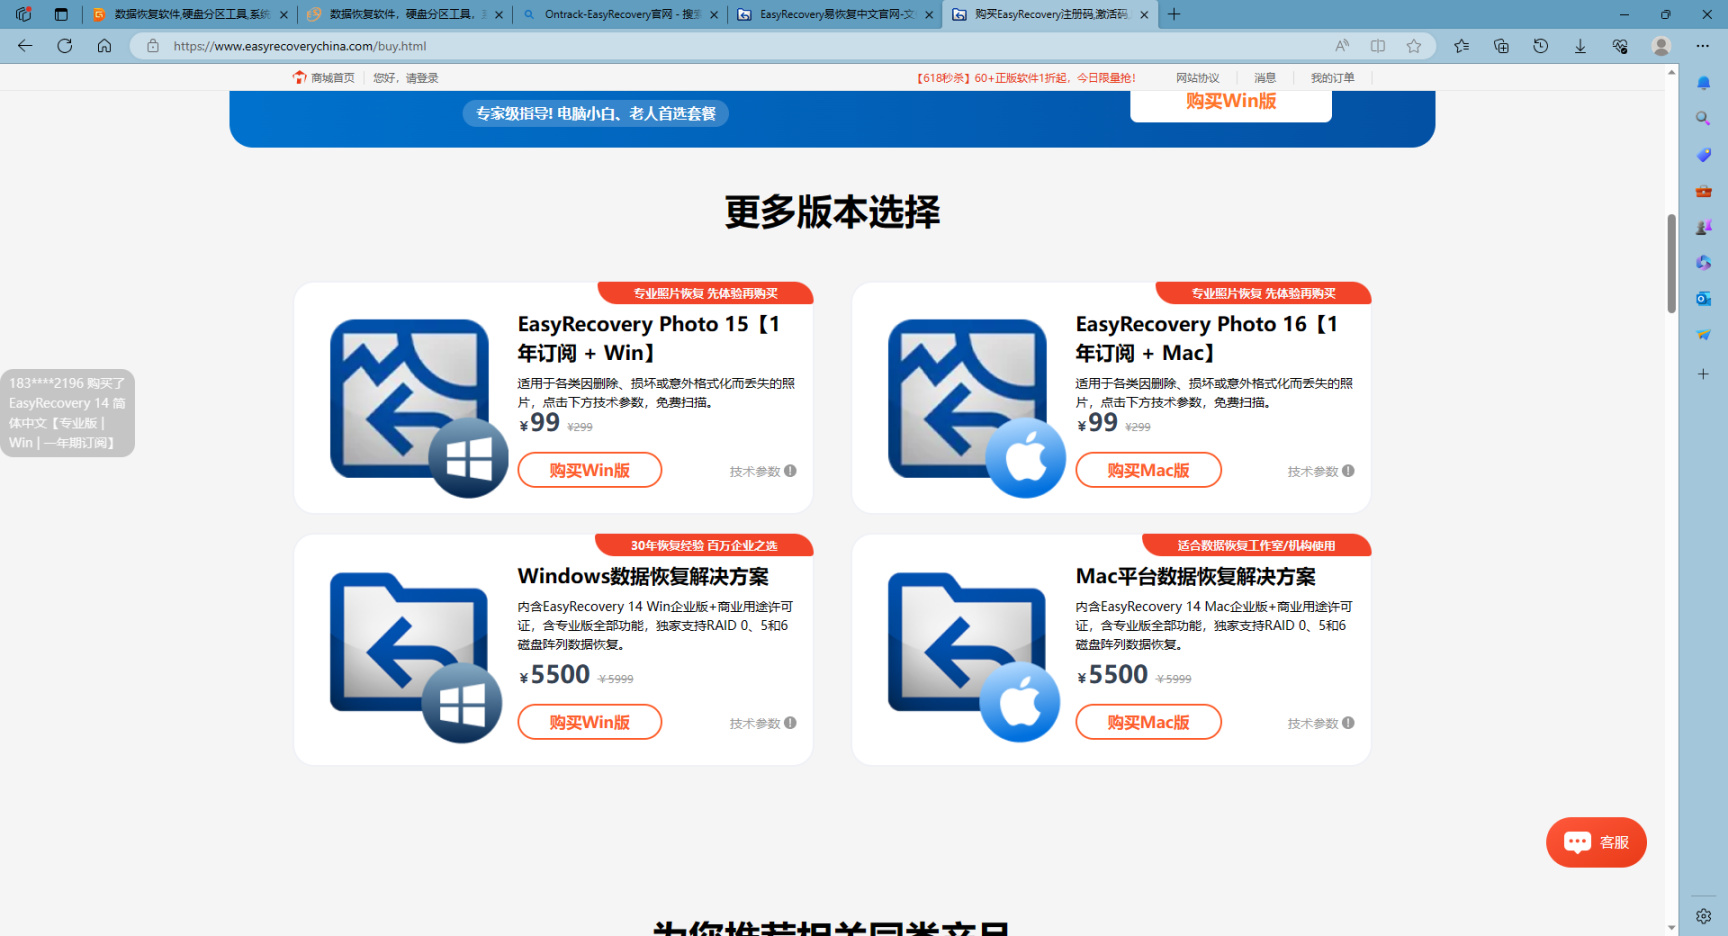The image size is (1728, 936).
Task: Open the EasyRecovery Photo 16 product image
Action: point(977,408)
